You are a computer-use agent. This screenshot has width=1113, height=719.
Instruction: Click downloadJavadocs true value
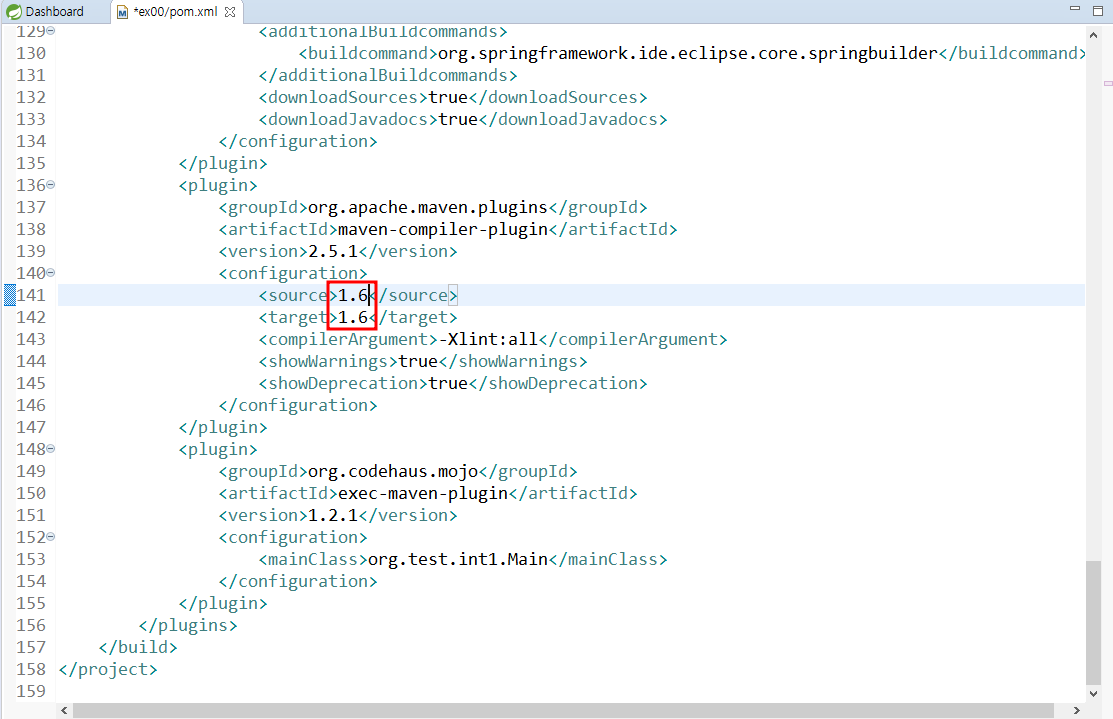click(x=458, y=119)
